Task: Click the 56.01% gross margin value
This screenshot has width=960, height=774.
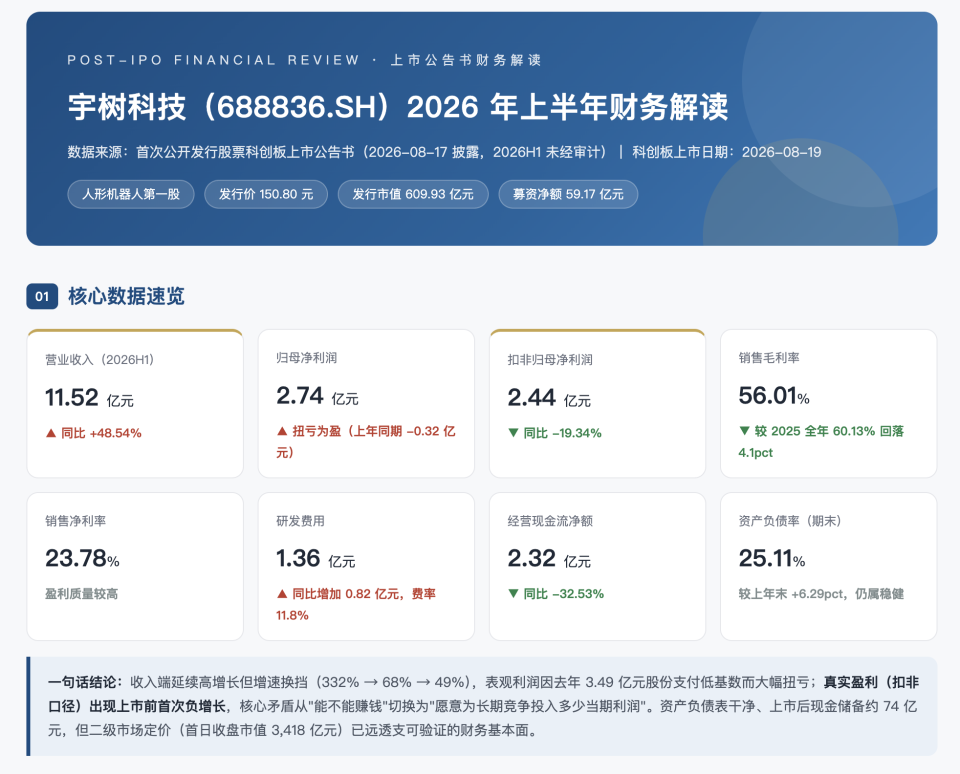Action: (774, 396)
